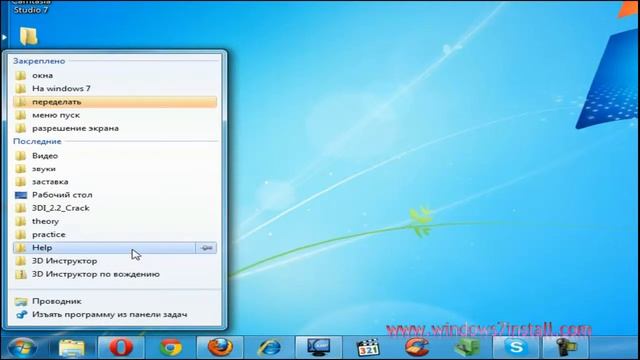Unpin Help using the pin icon

tap(207, 248)
